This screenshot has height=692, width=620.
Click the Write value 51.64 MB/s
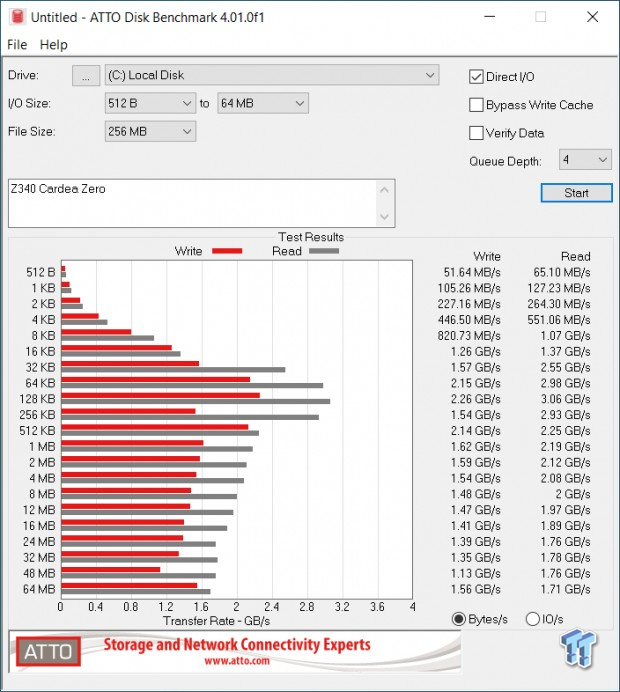(x=472, y=272)
